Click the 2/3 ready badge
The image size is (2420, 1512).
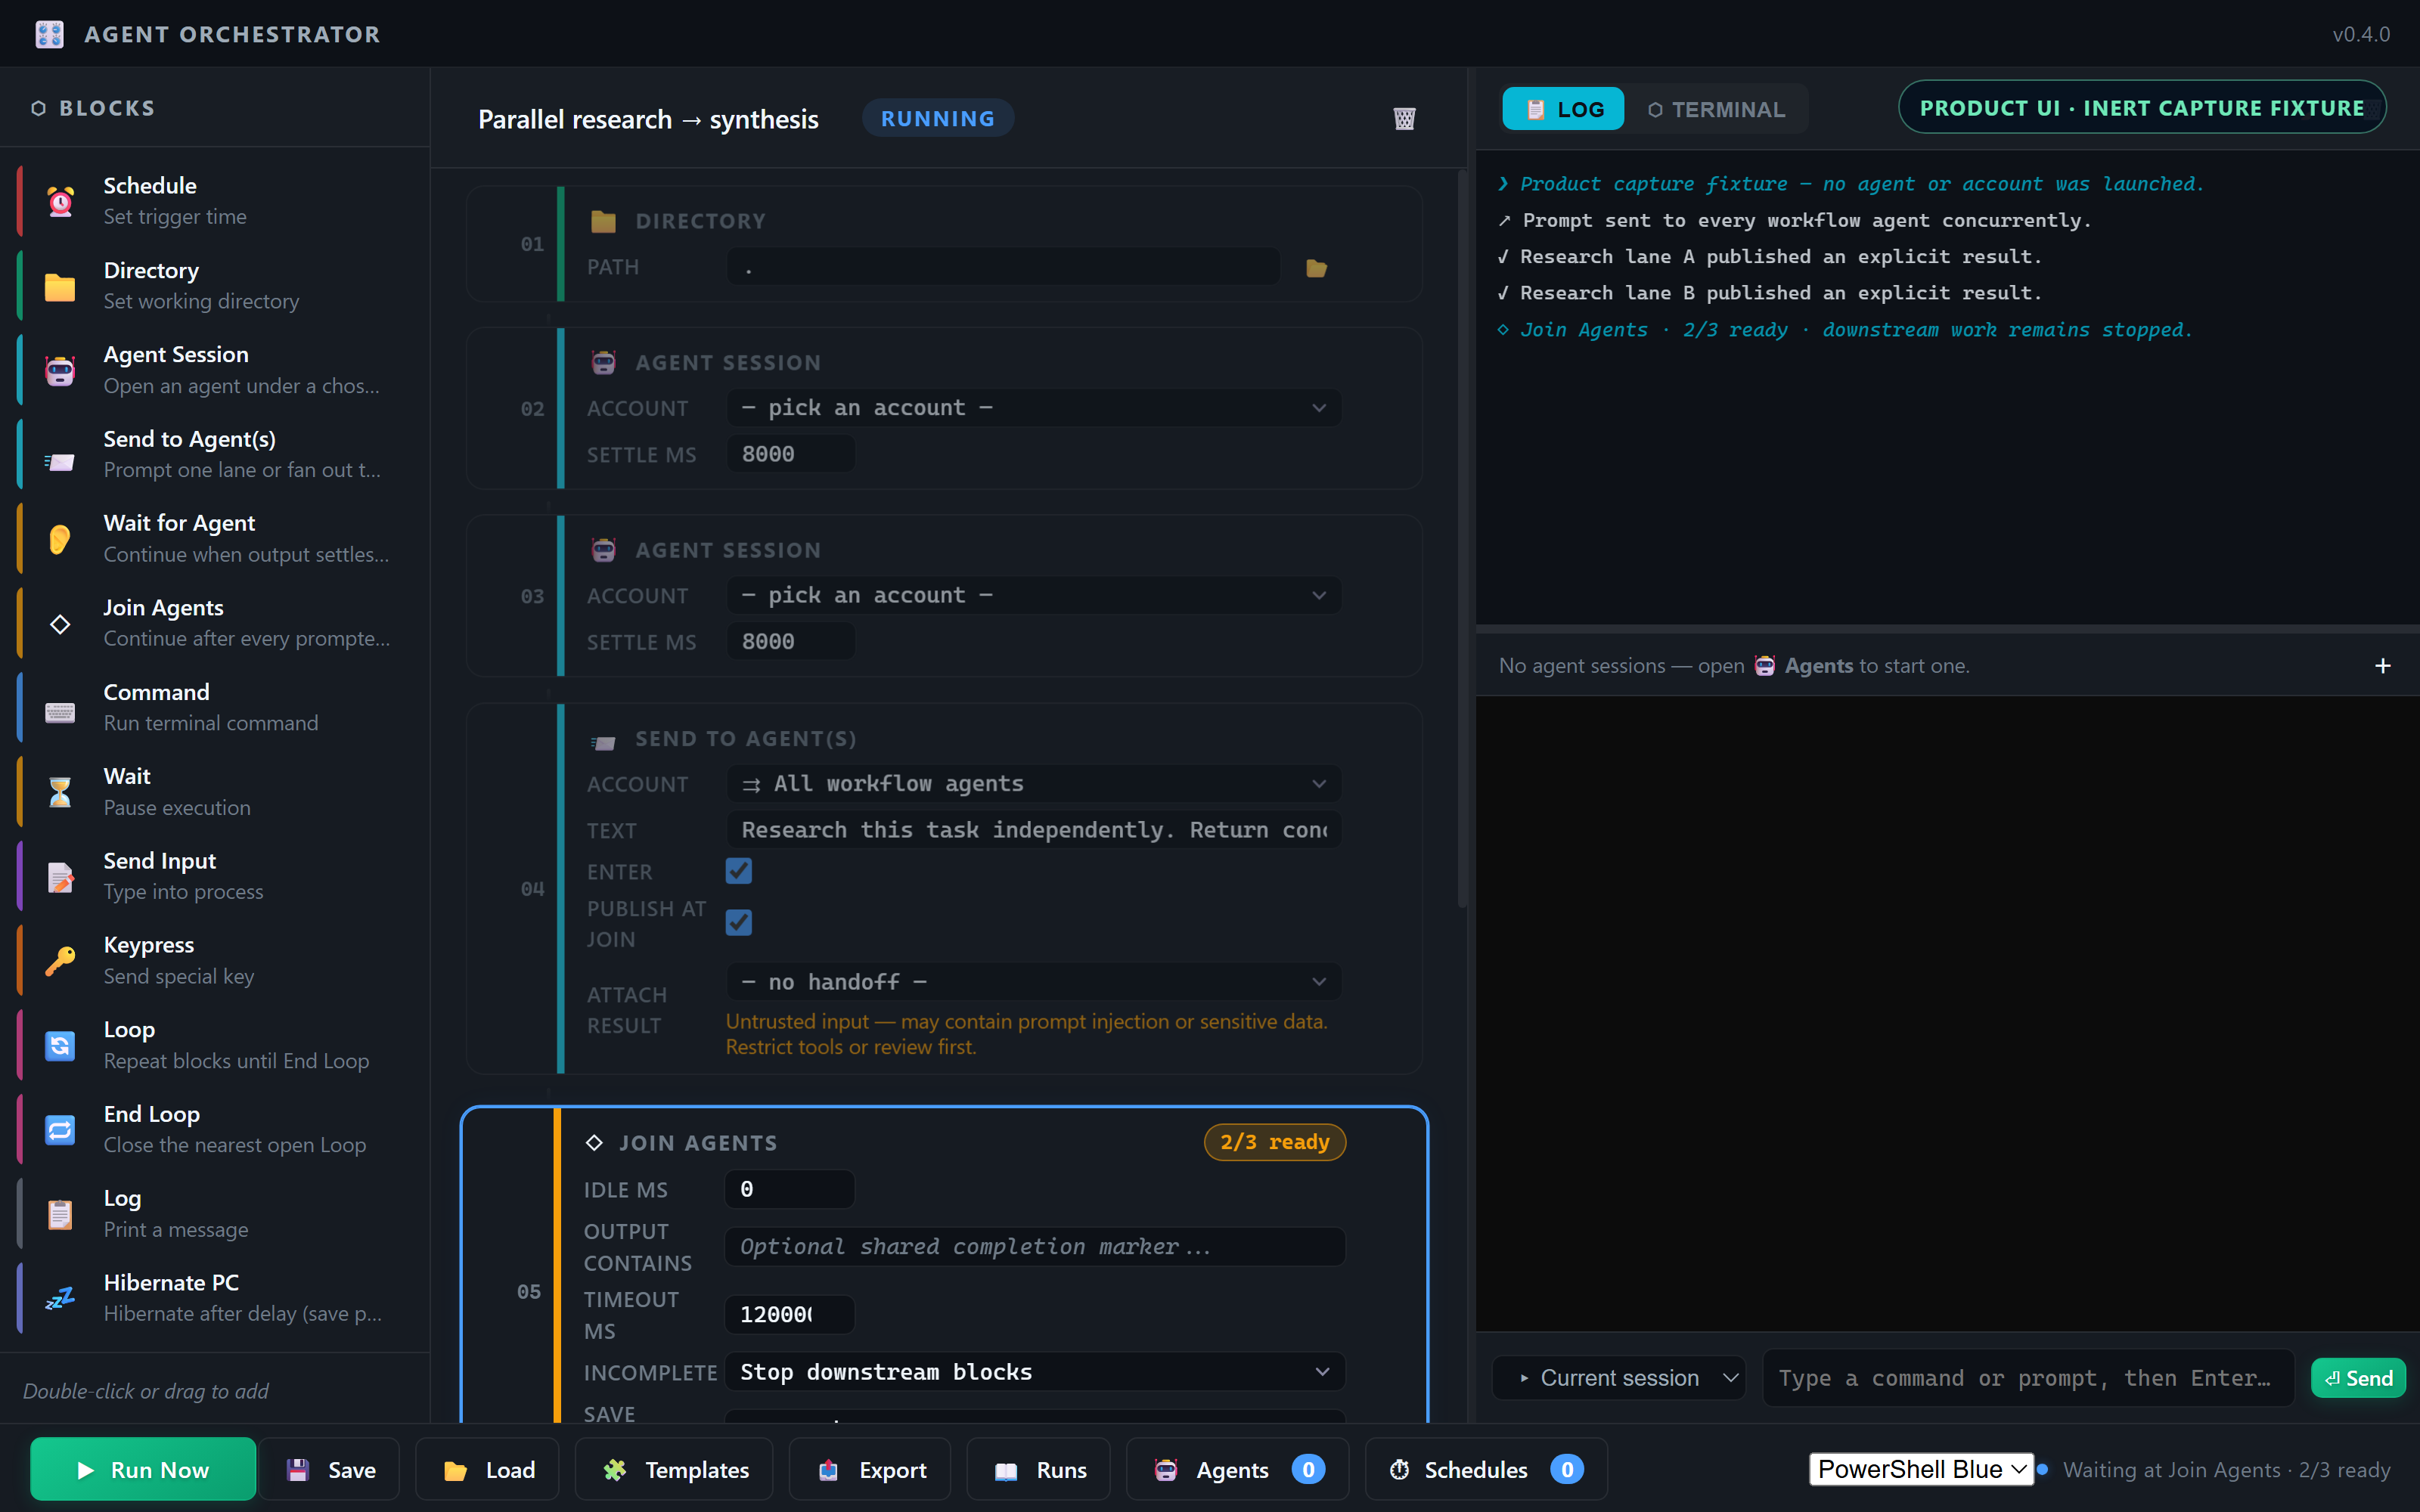point(1275,1142)
